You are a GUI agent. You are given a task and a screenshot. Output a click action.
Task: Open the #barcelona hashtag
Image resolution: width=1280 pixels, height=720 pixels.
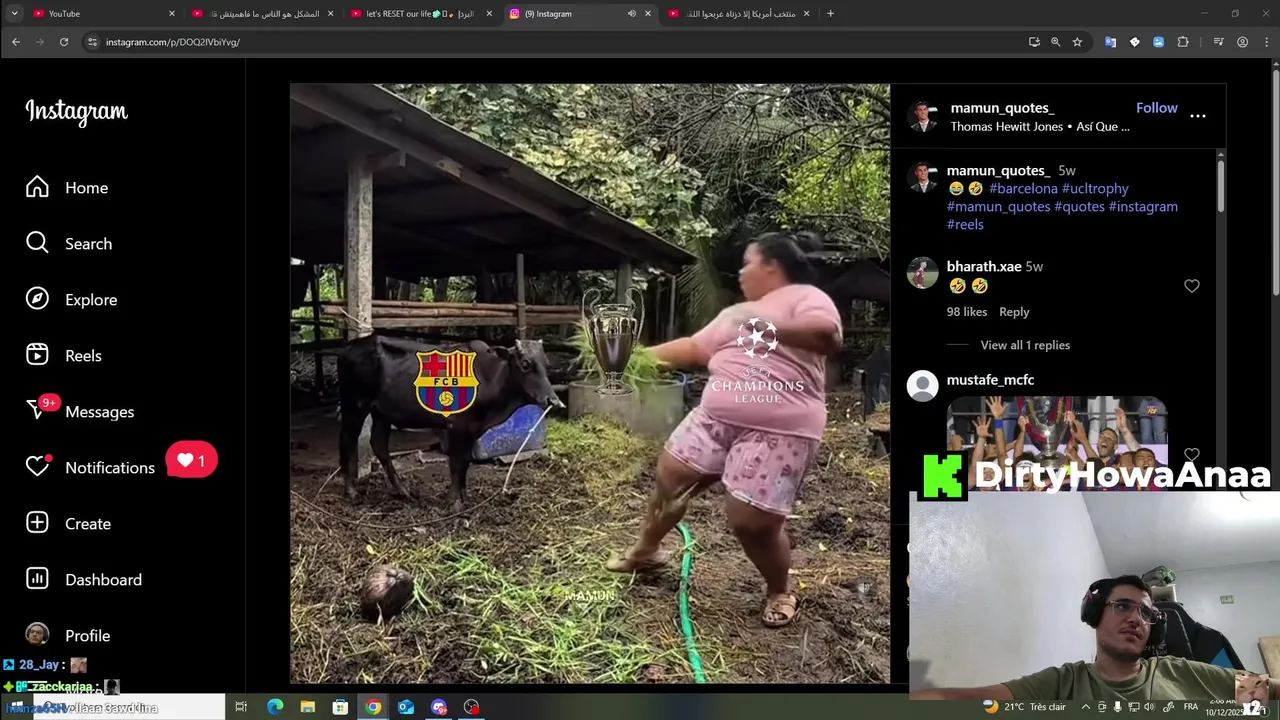pos(1023,188)
